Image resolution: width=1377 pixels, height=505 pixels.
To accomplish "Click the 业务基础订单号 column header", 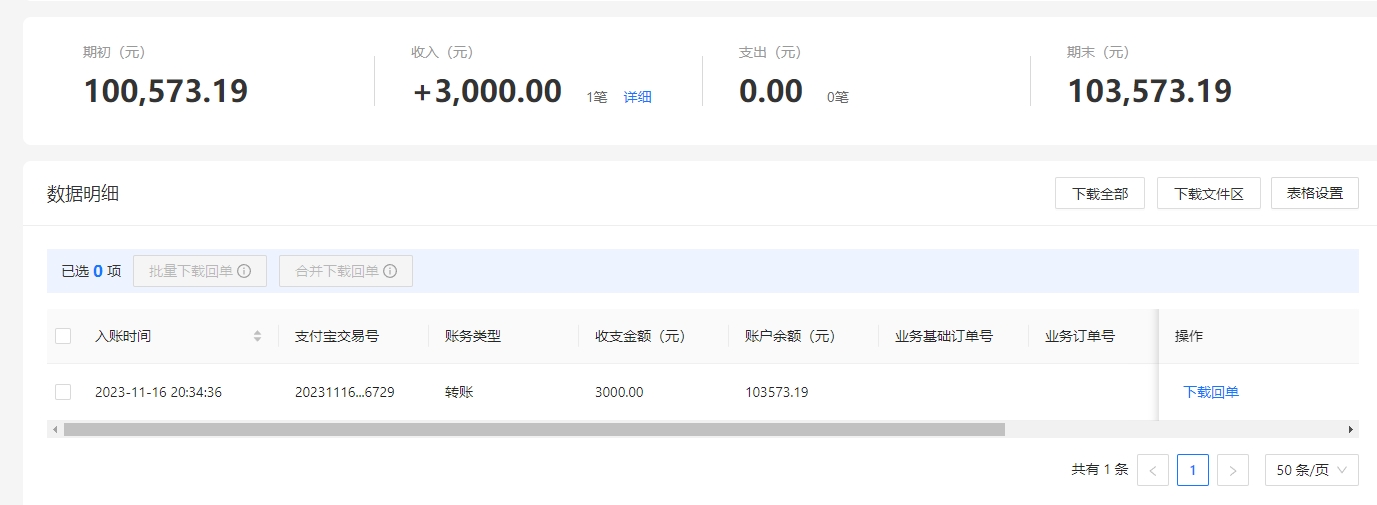I will click(x=944, y=336).
